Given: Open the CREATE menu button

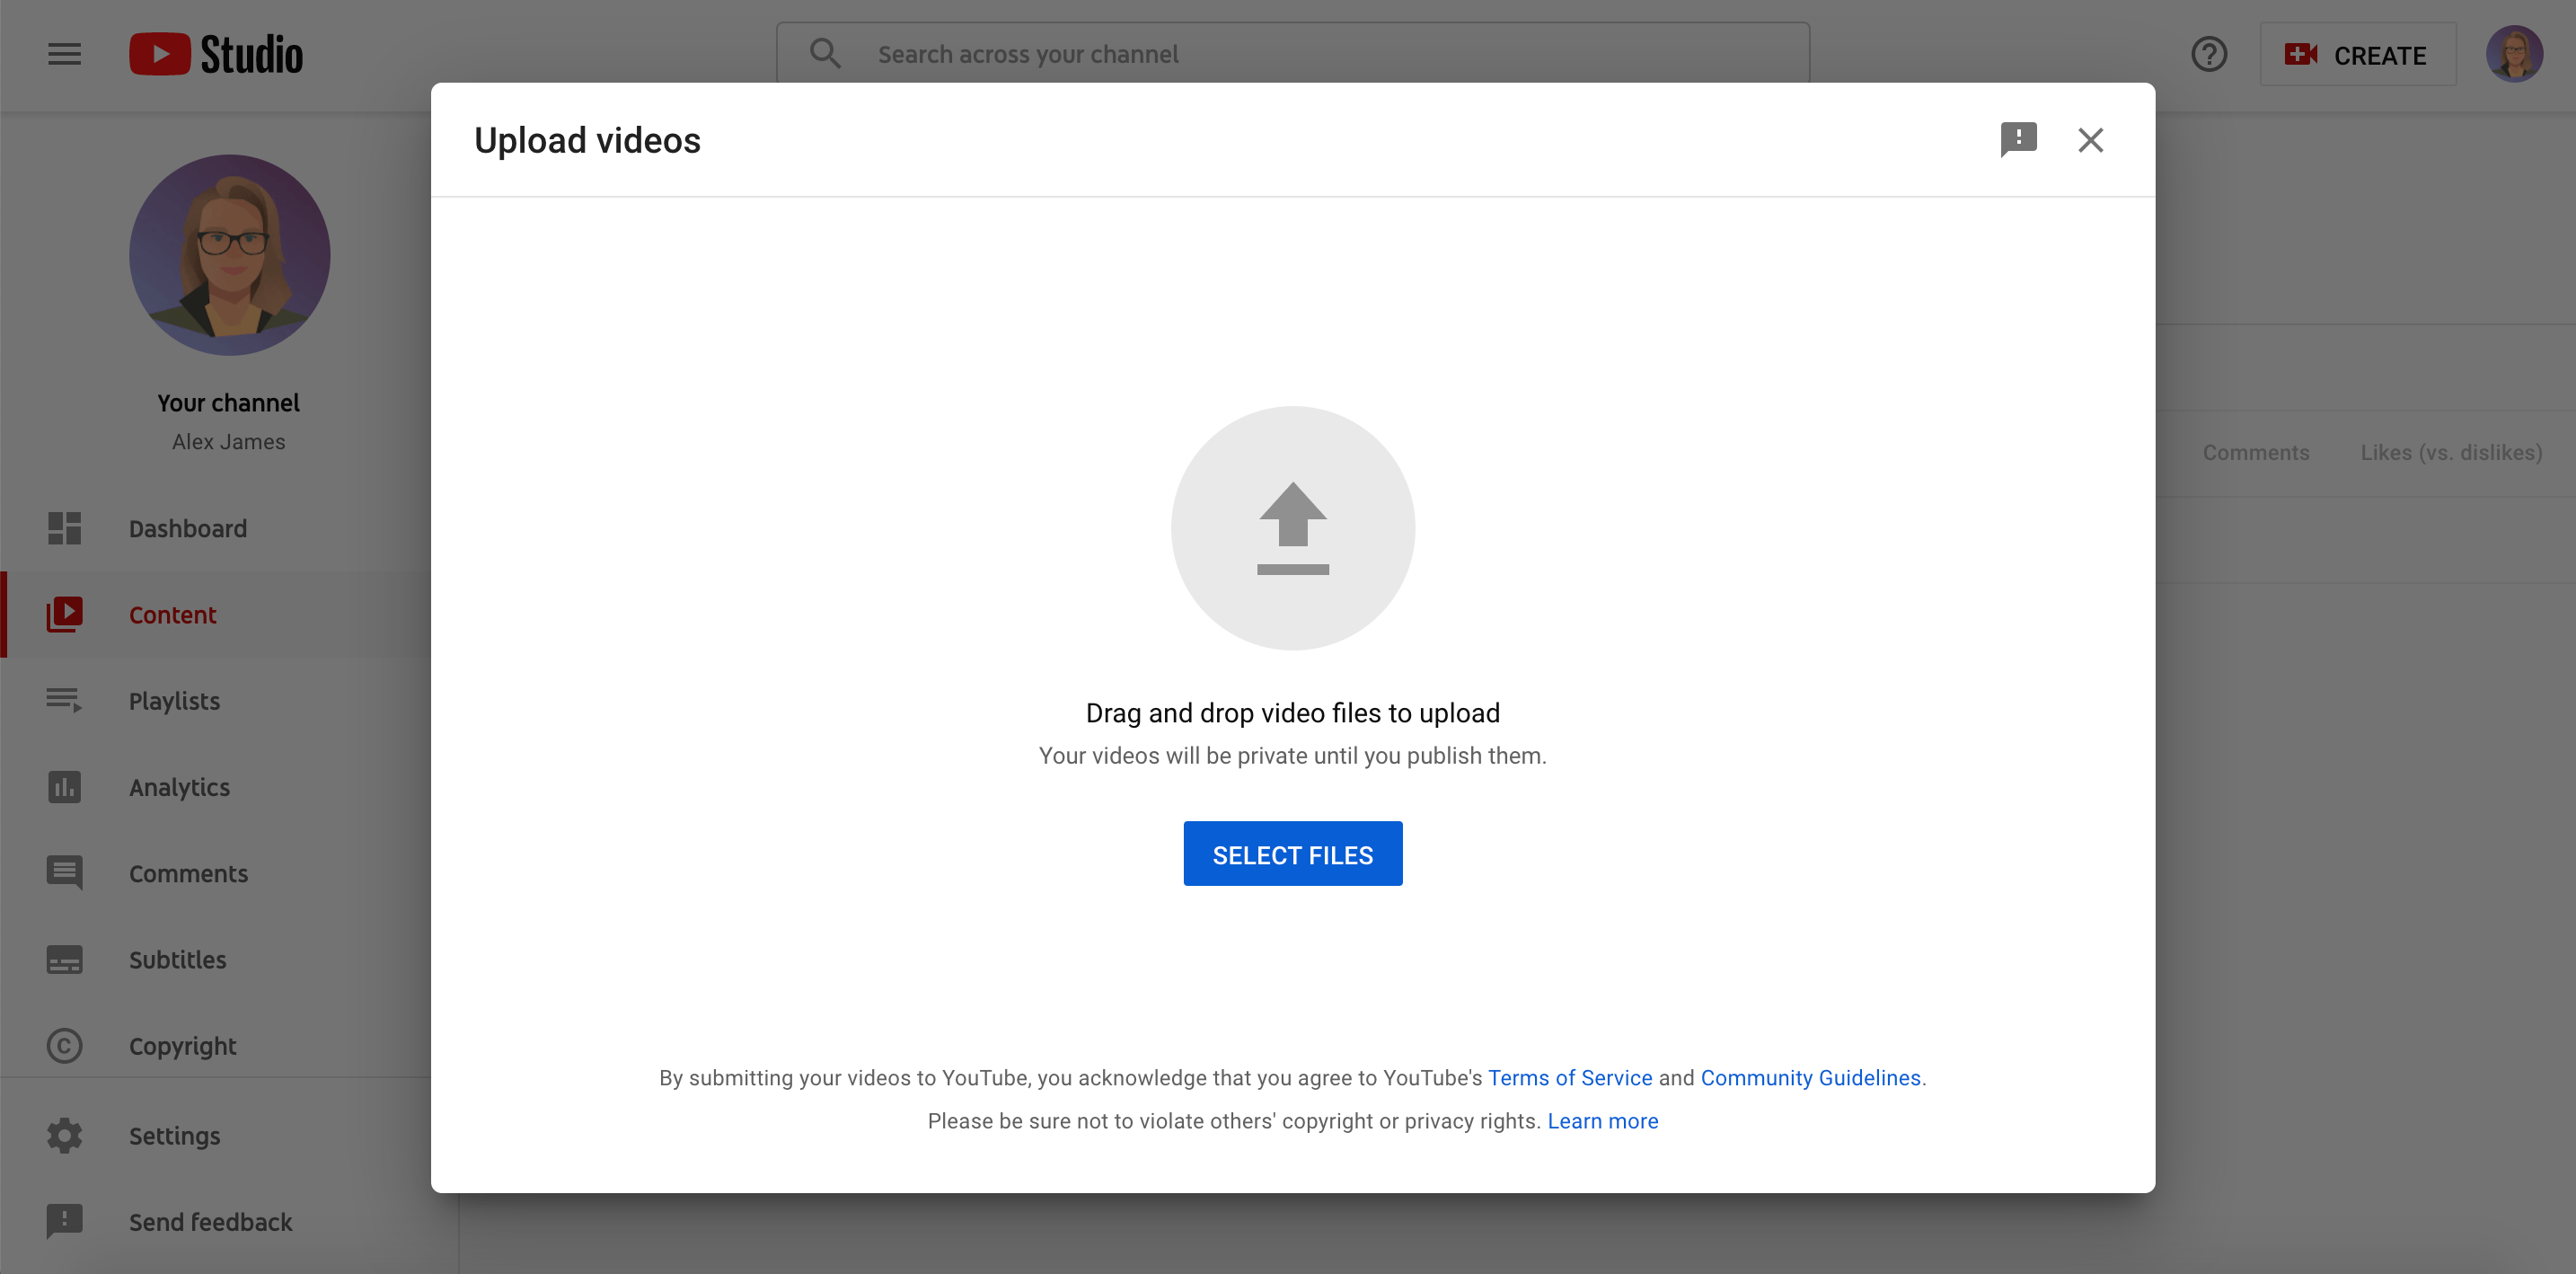Looking at the screenshot, I should click(x=2360, y=54).
